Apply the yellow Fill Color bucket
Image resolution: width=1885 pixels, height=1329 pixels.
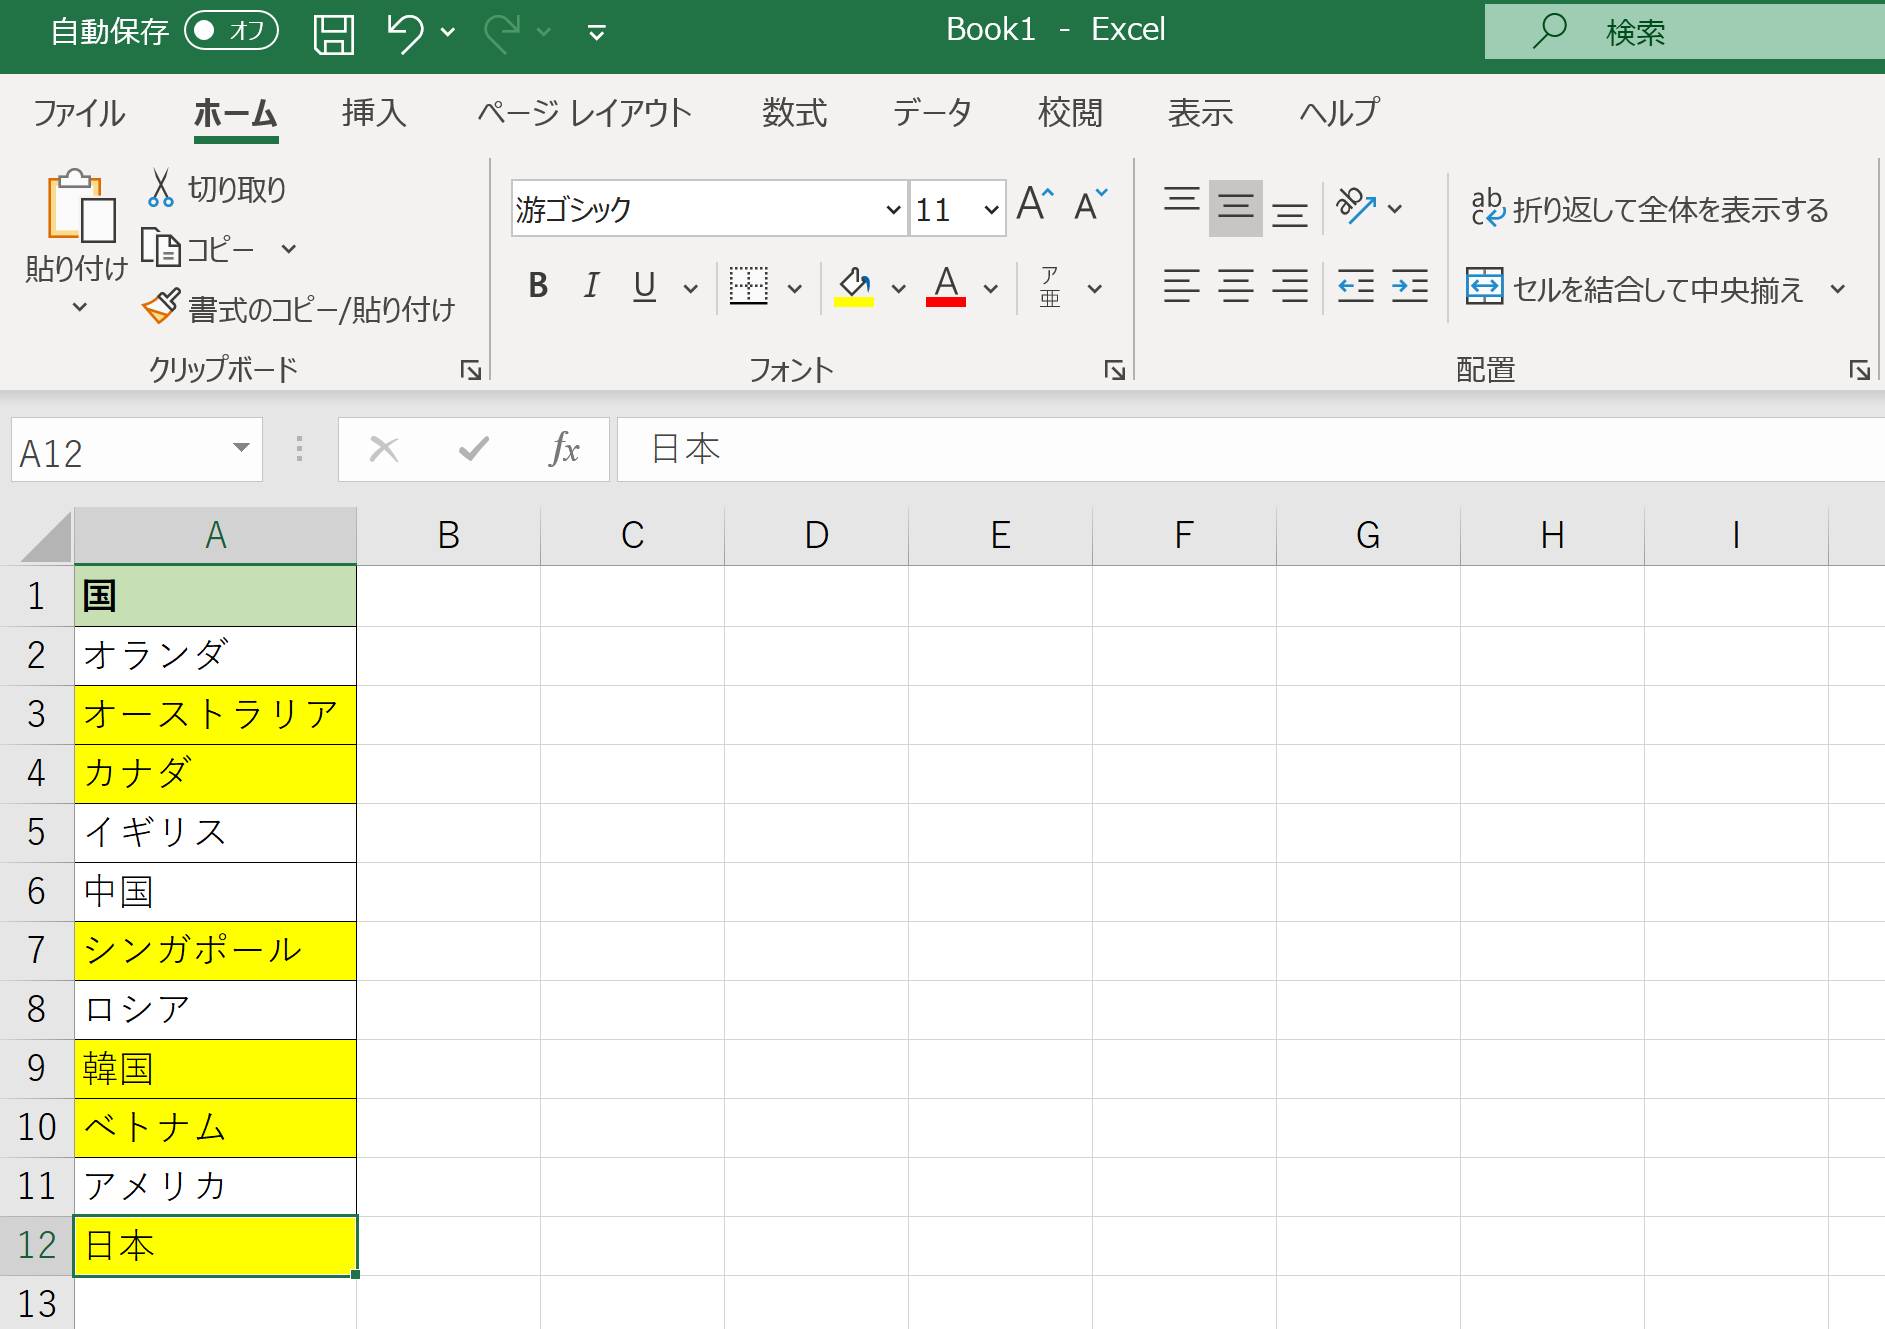[x=854, y=287]
